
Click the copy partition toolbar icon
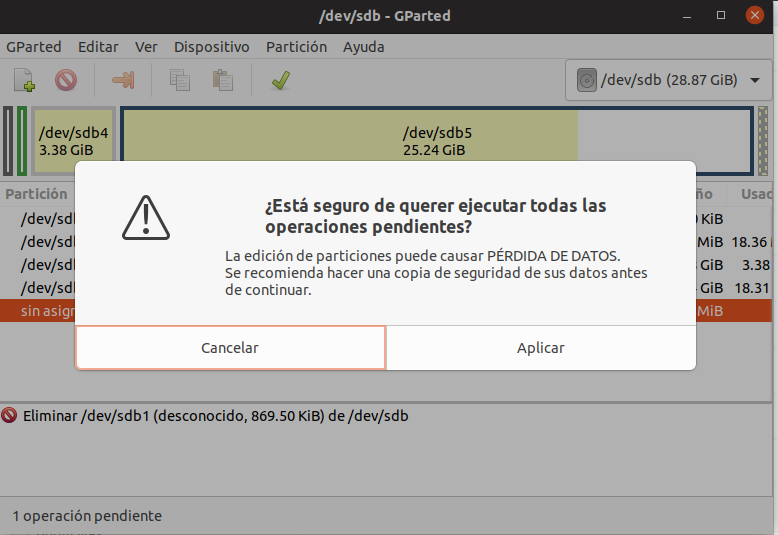coord(180,80)
